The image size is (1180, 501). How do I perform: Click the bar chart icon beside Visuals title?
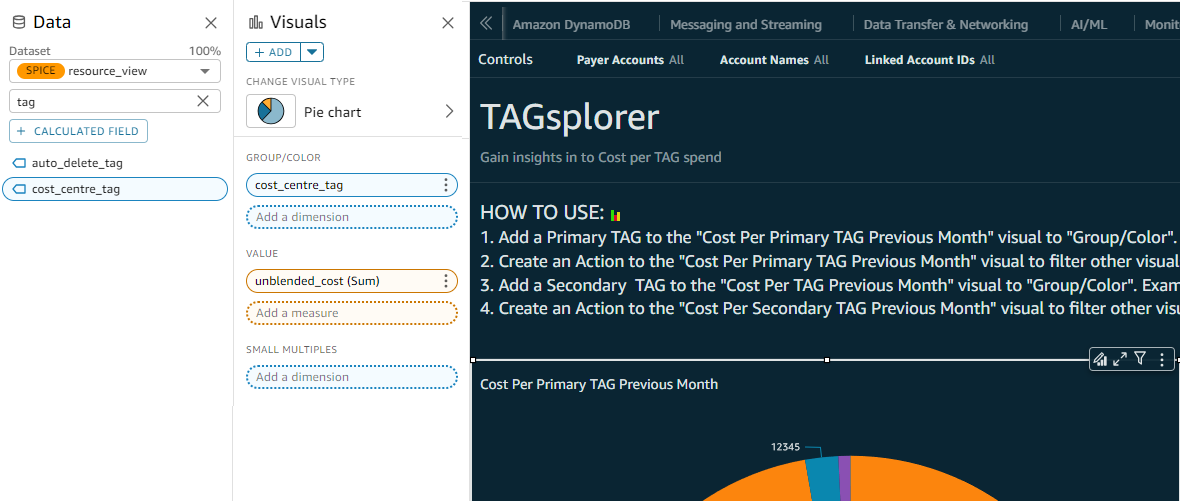click(x=256, y=23)
